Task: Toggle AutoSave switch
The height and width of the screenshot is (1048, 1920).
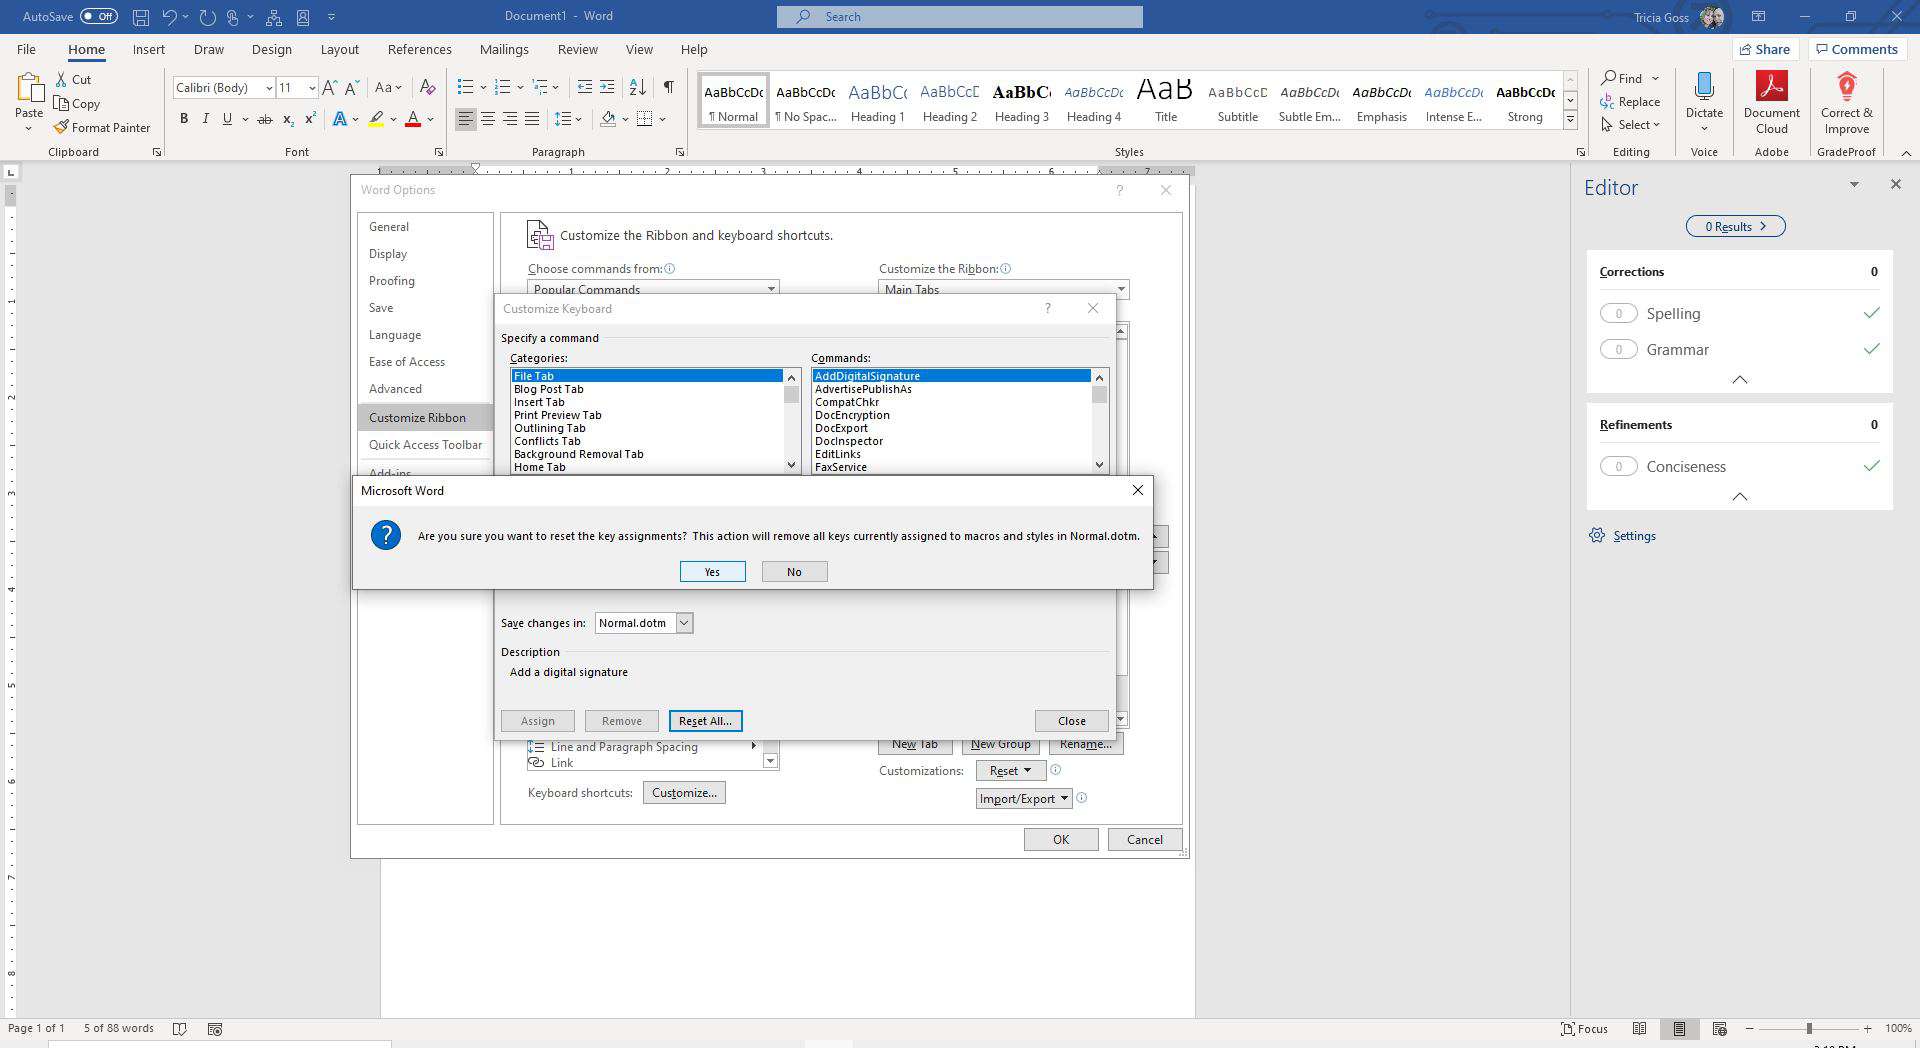Action: (99, 16)
